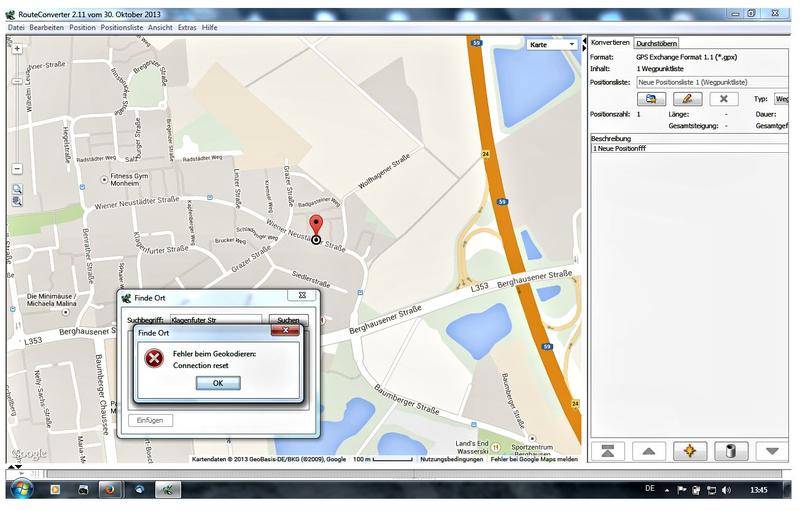800x511 pixels.
Task: Open the Action Center flag icon
Action: pos(681,490)
